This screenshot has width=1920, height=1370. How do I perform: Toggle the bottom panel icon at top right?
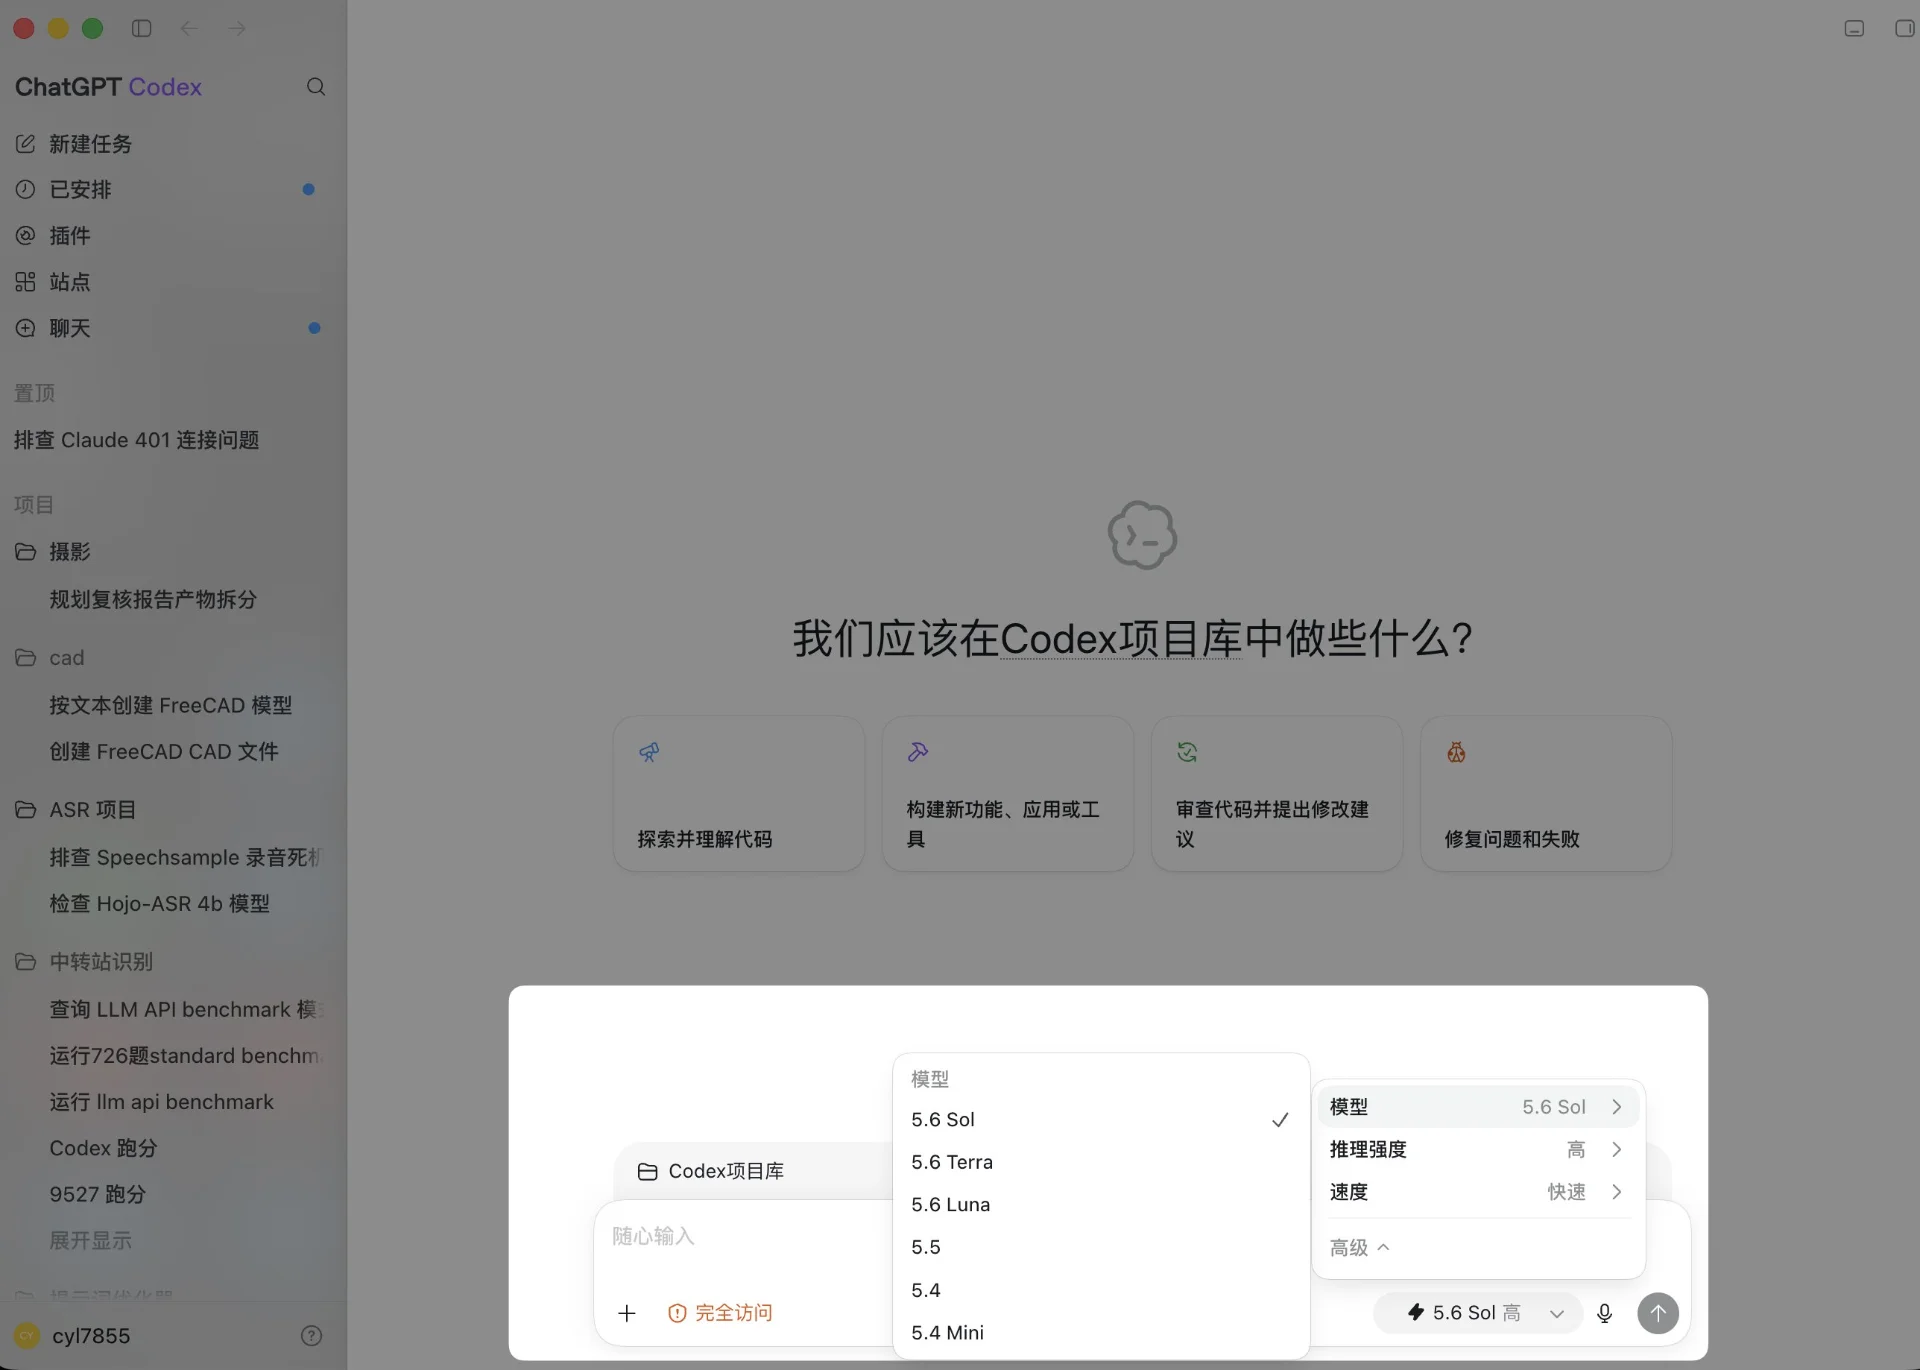[1854, 28]
